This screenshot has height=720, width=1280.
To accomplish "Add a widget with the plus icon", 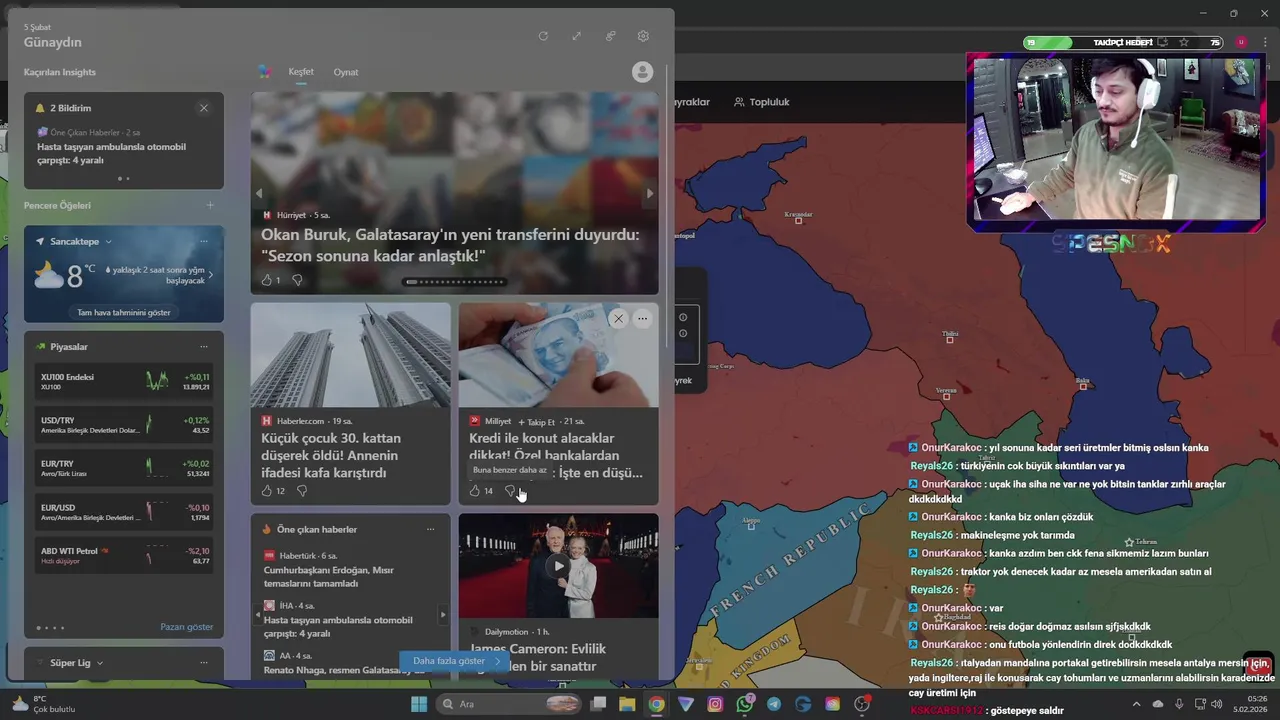I will coord(210,205).
